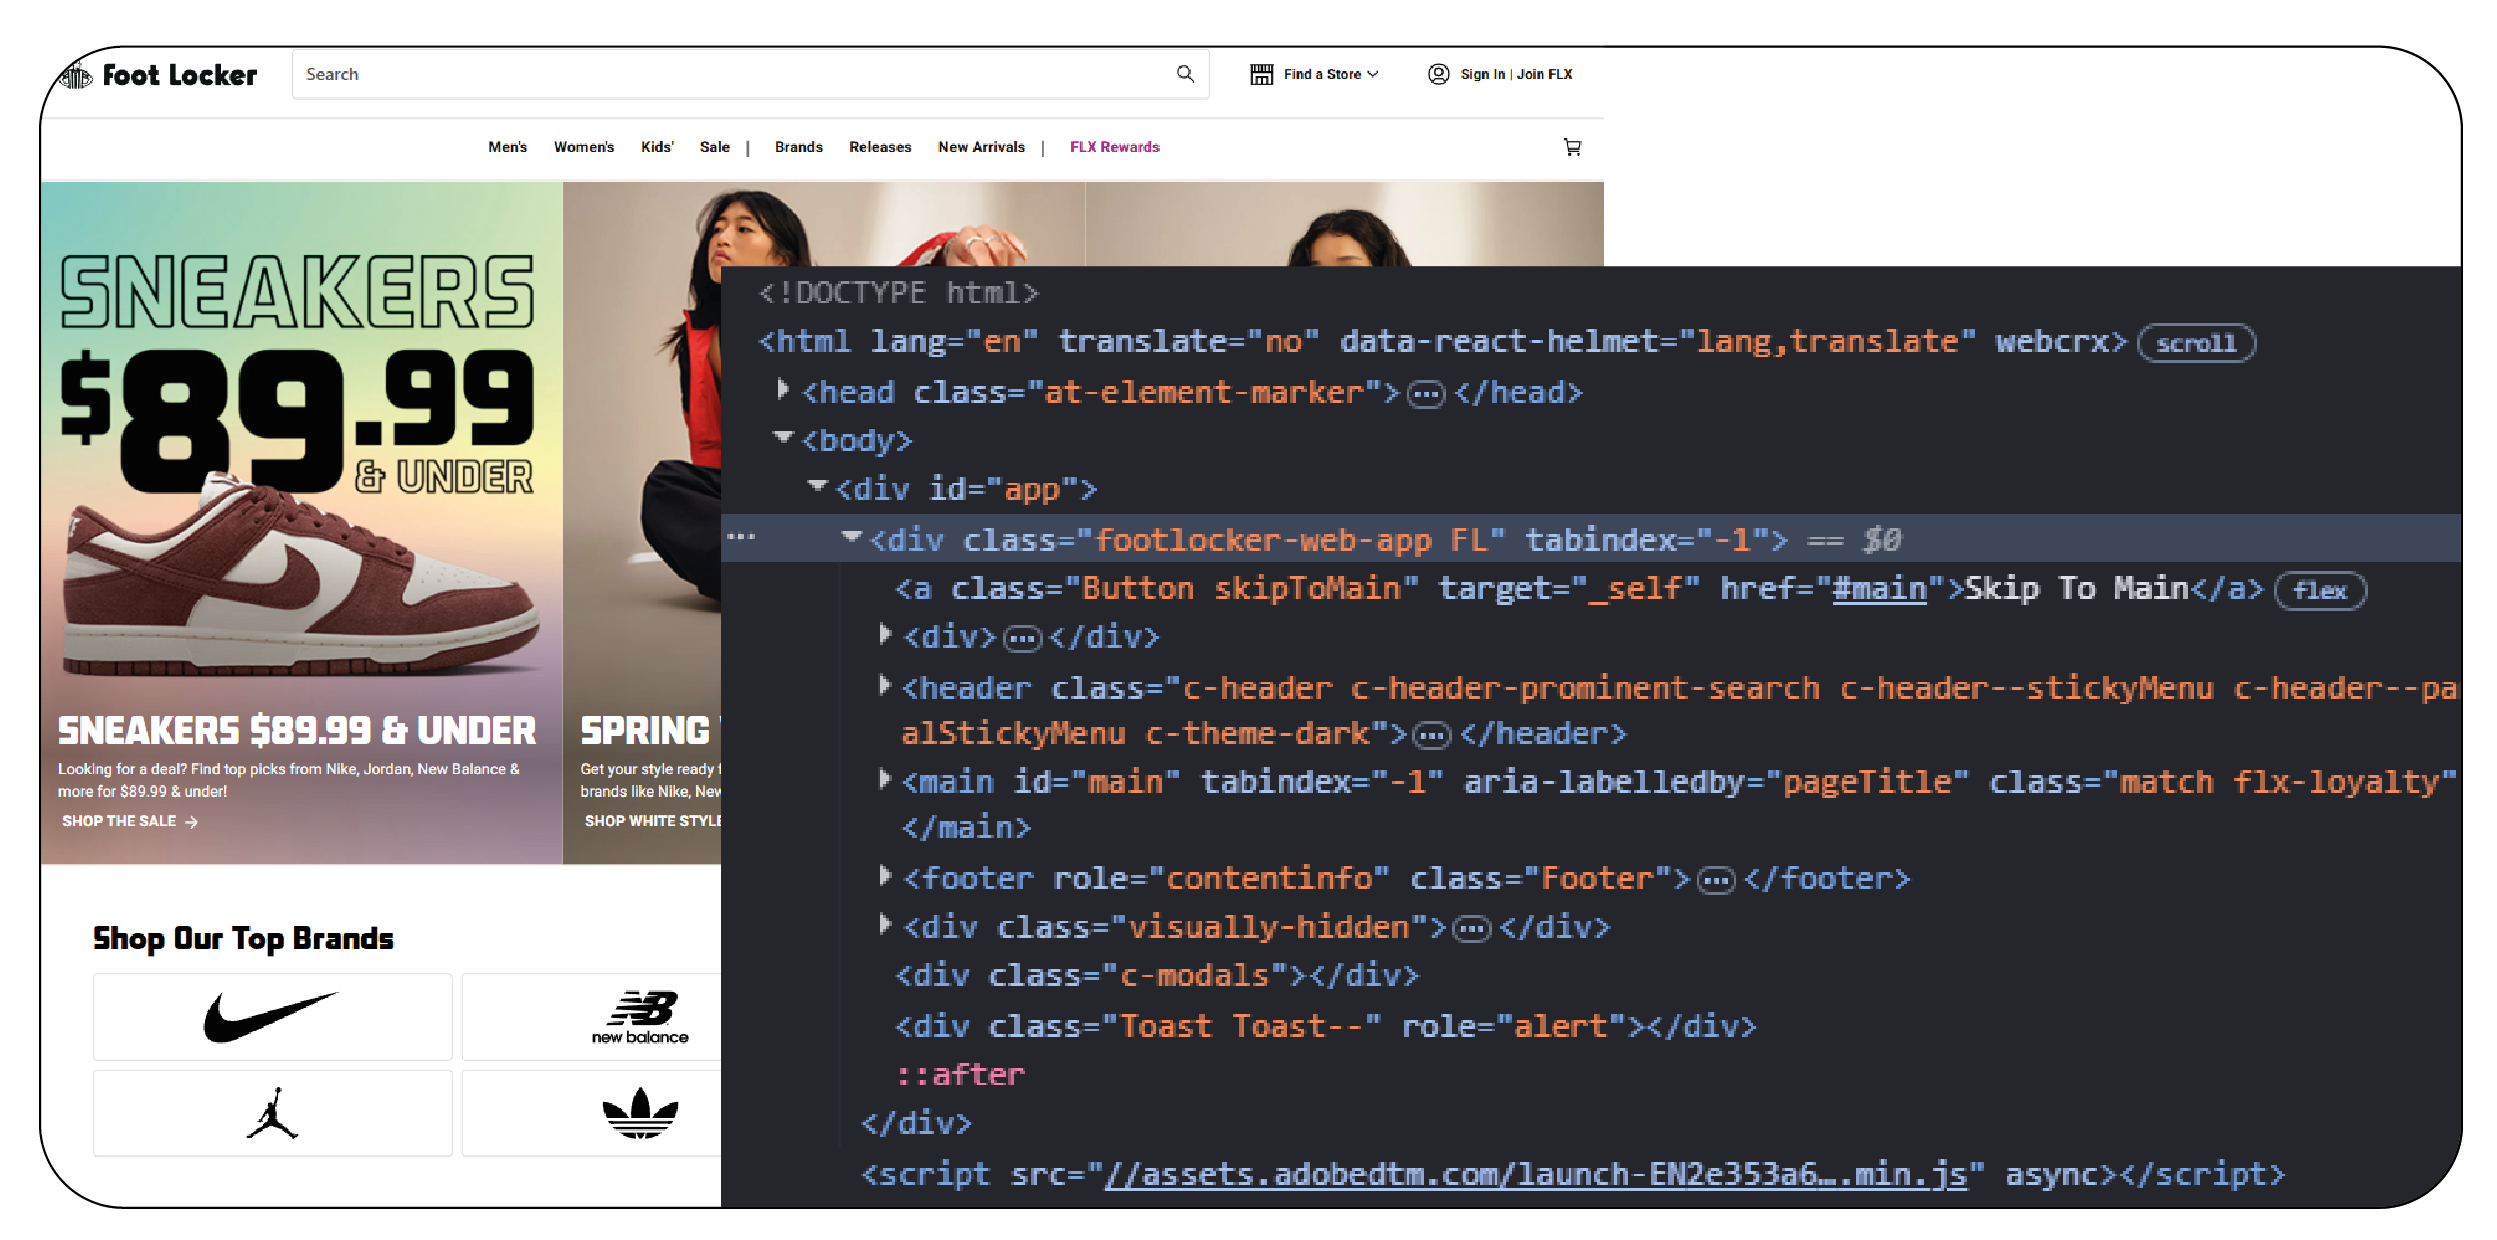Click the search magnifier icon
The image size is (2497, 1240).
pyautogui.click(x=1185, y=74)
